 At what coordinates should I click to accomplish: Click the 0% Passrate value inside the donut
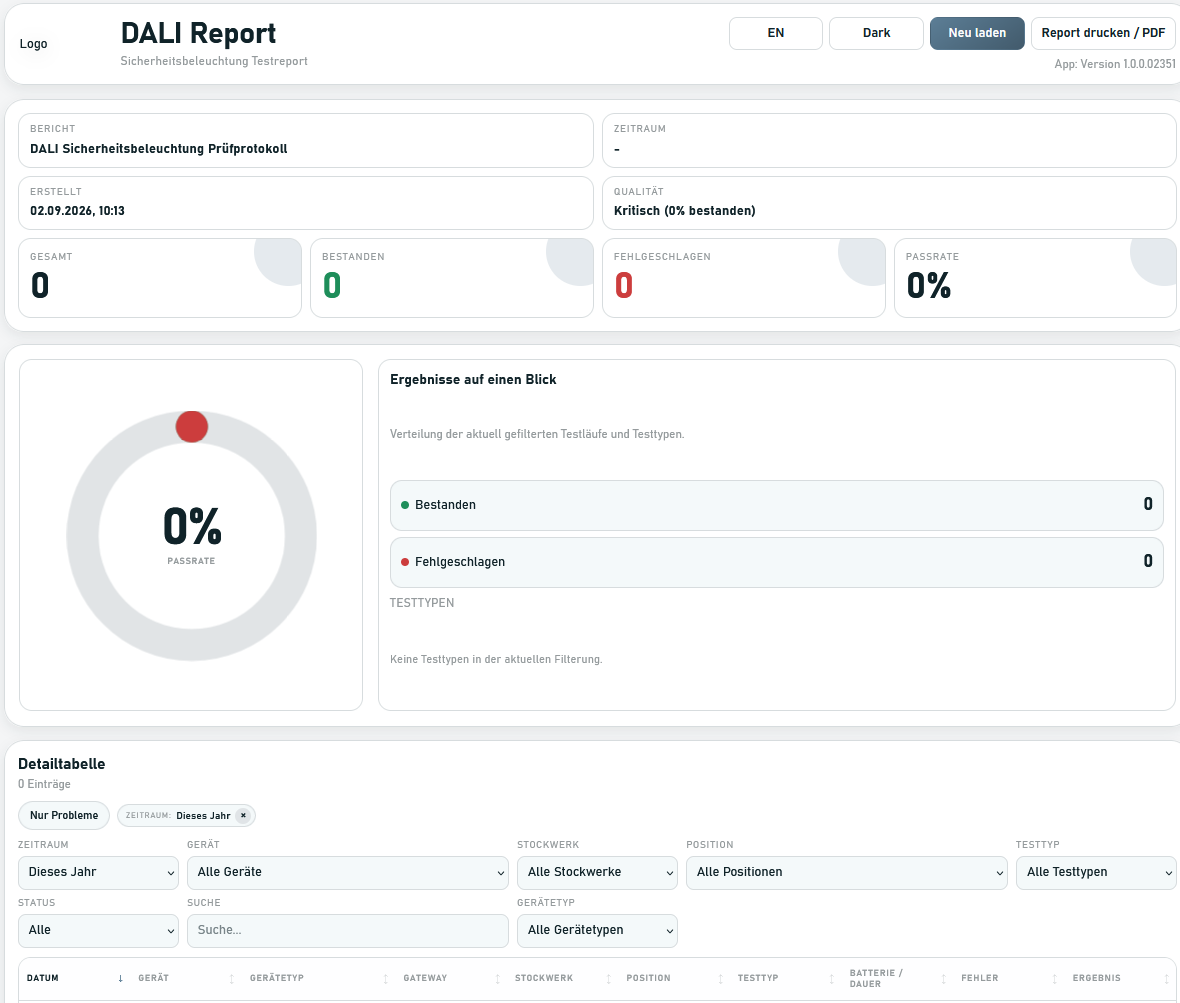tap(192, 525)
